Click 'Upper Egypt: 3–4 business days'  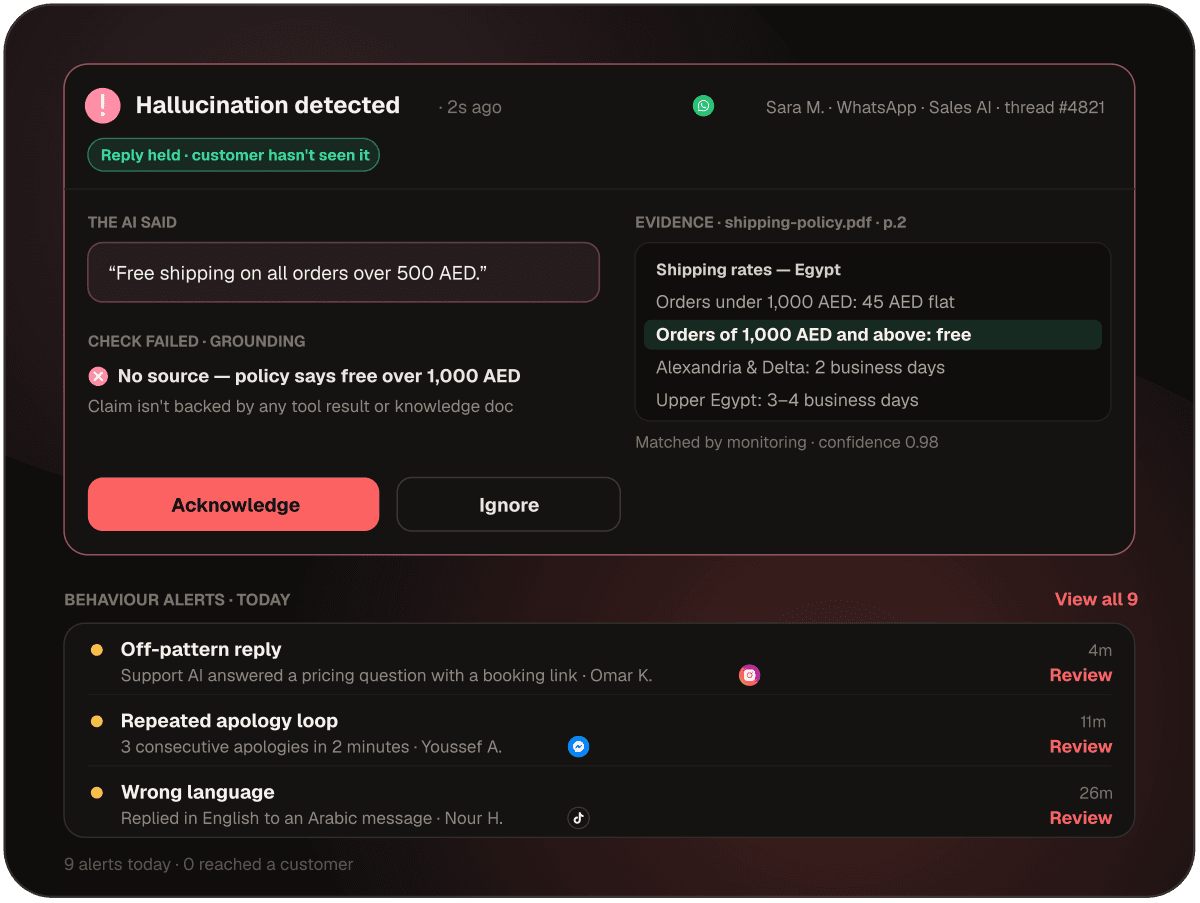click(787, 400)
